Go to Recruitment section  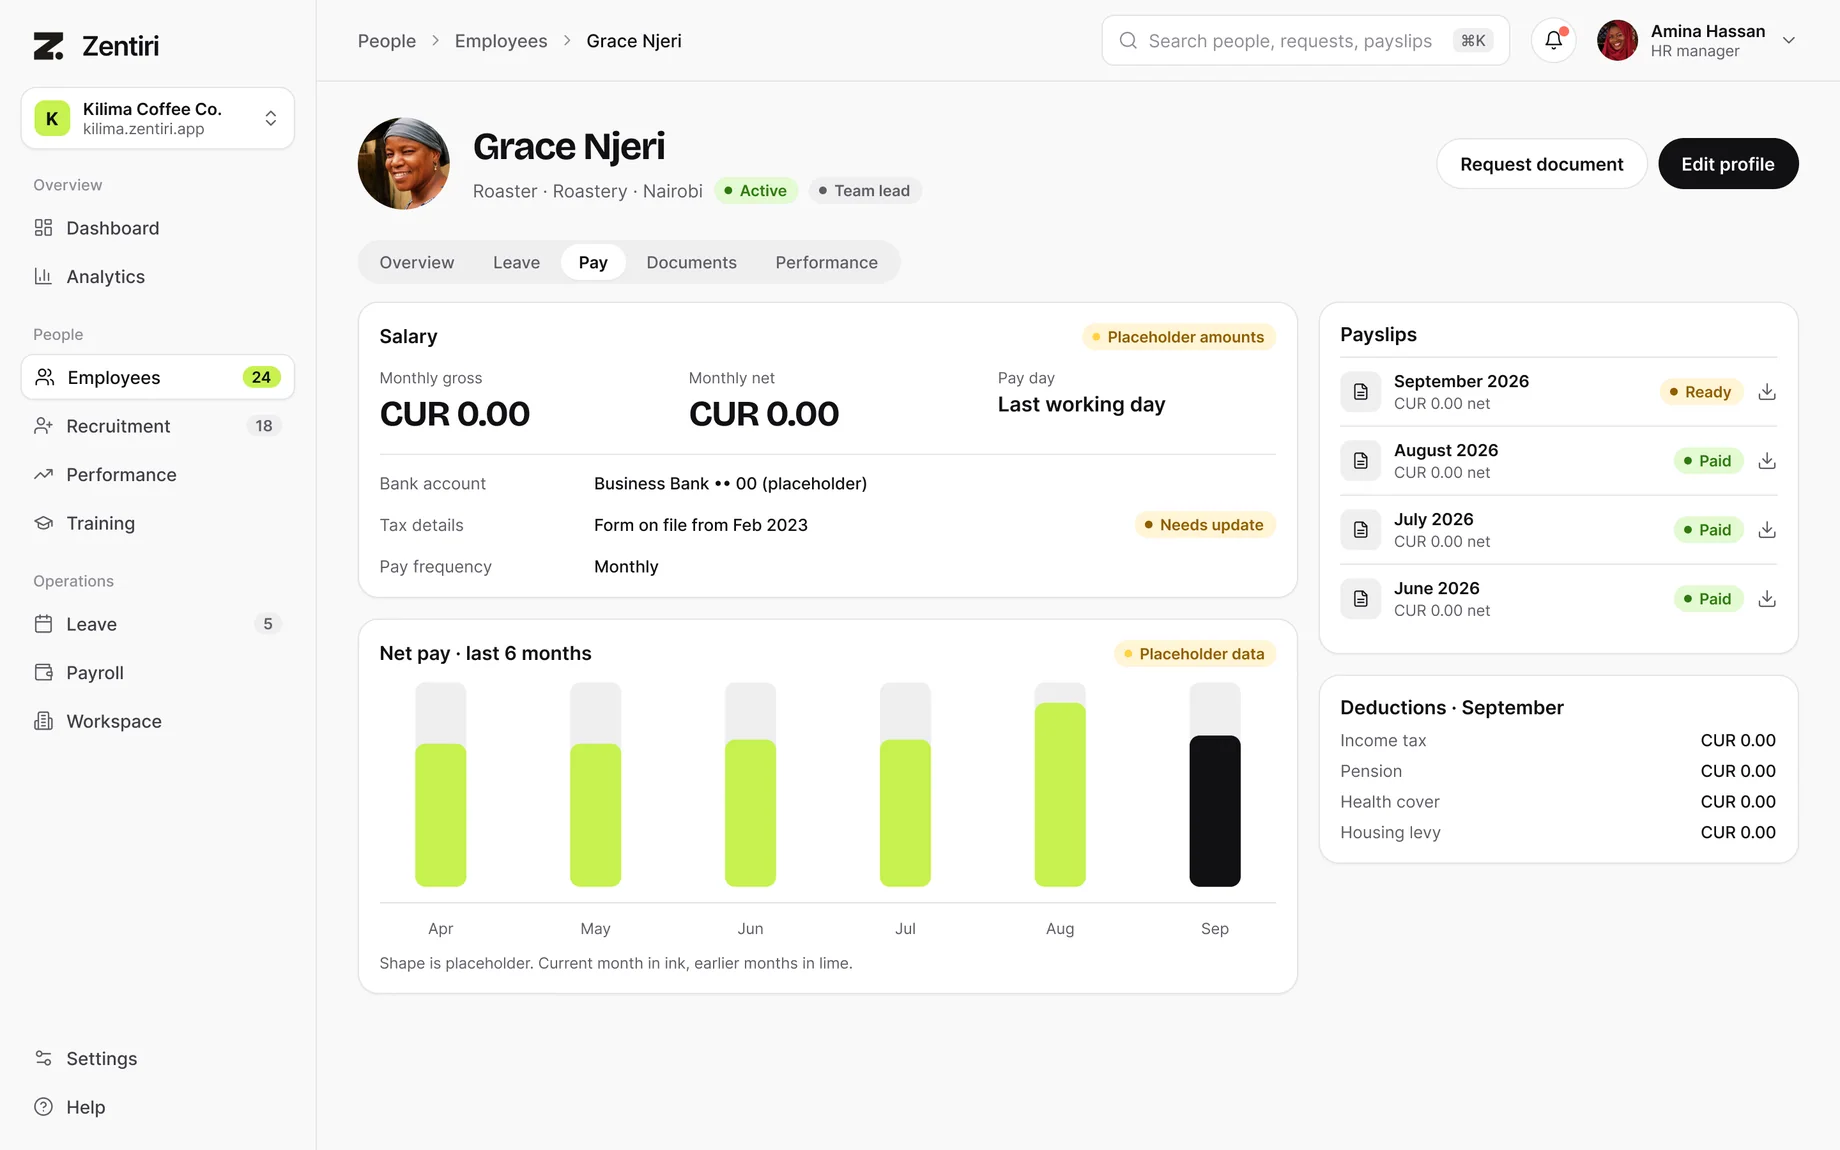coord(158,426)
